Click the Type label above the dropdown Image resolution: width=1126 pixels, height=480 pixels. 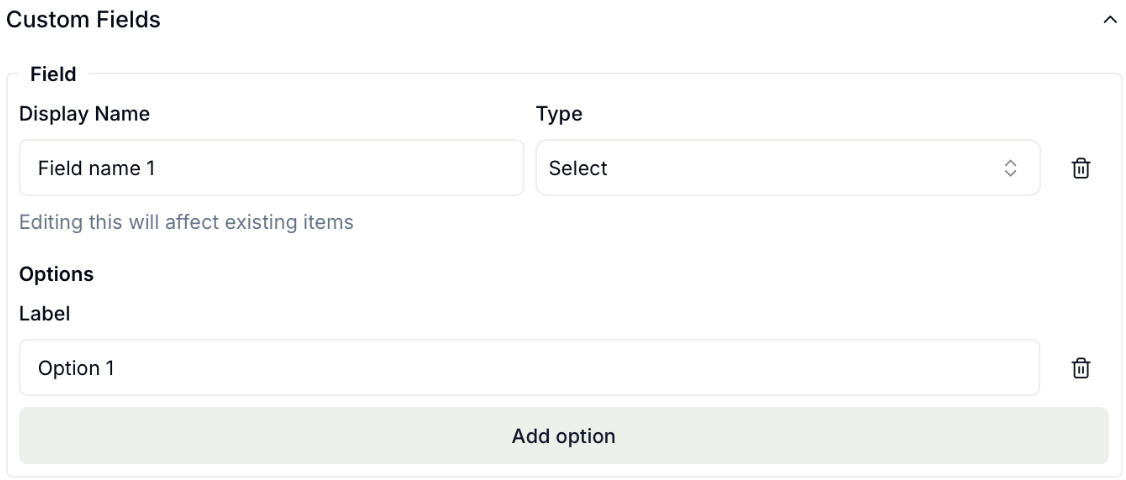pyautogui.click(x=559, y=114)
